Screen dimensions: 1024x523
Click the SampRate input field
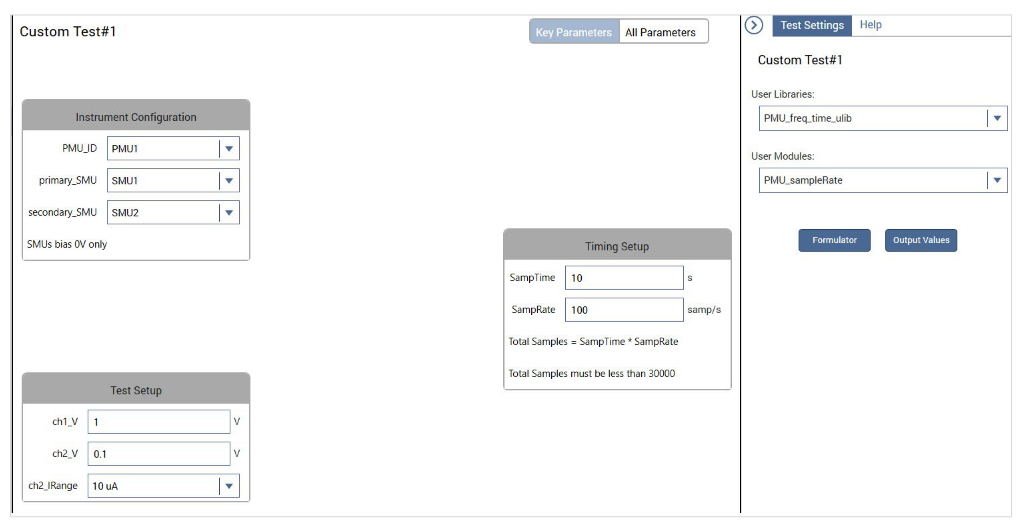click(624, 310)
